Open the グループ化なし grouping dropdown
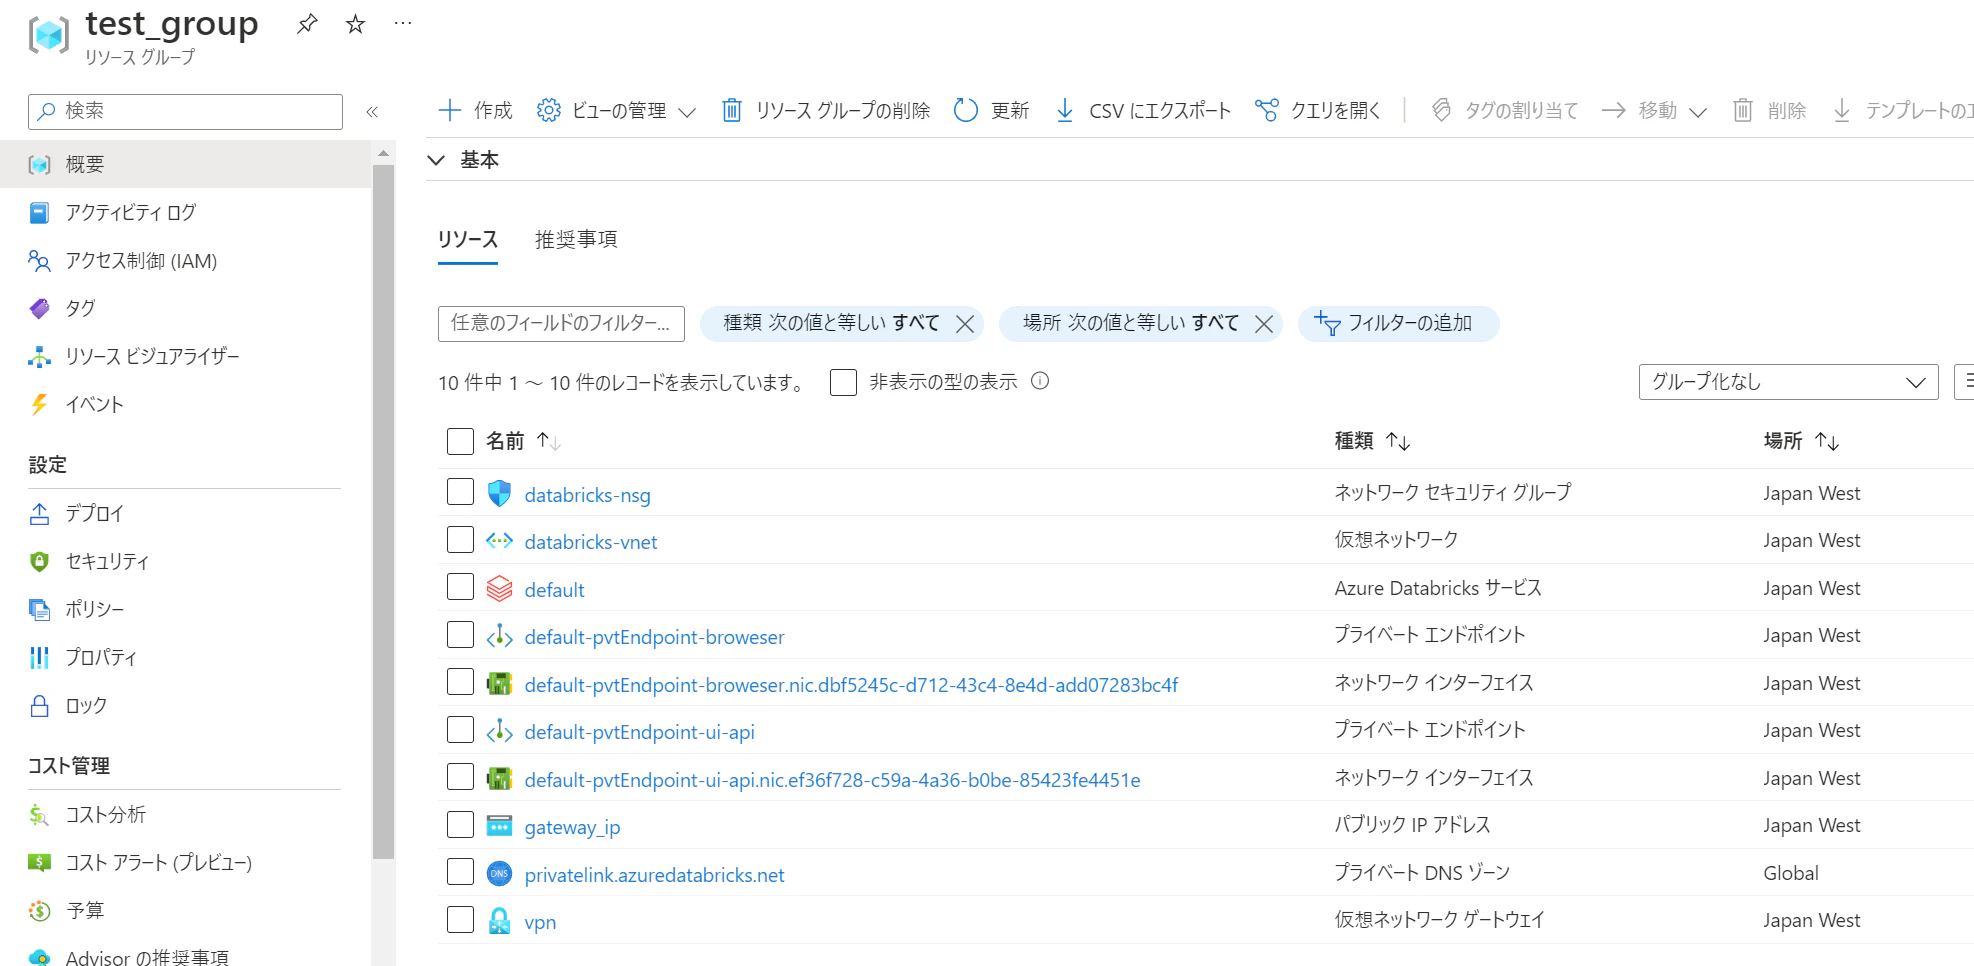 (1788, 382)
